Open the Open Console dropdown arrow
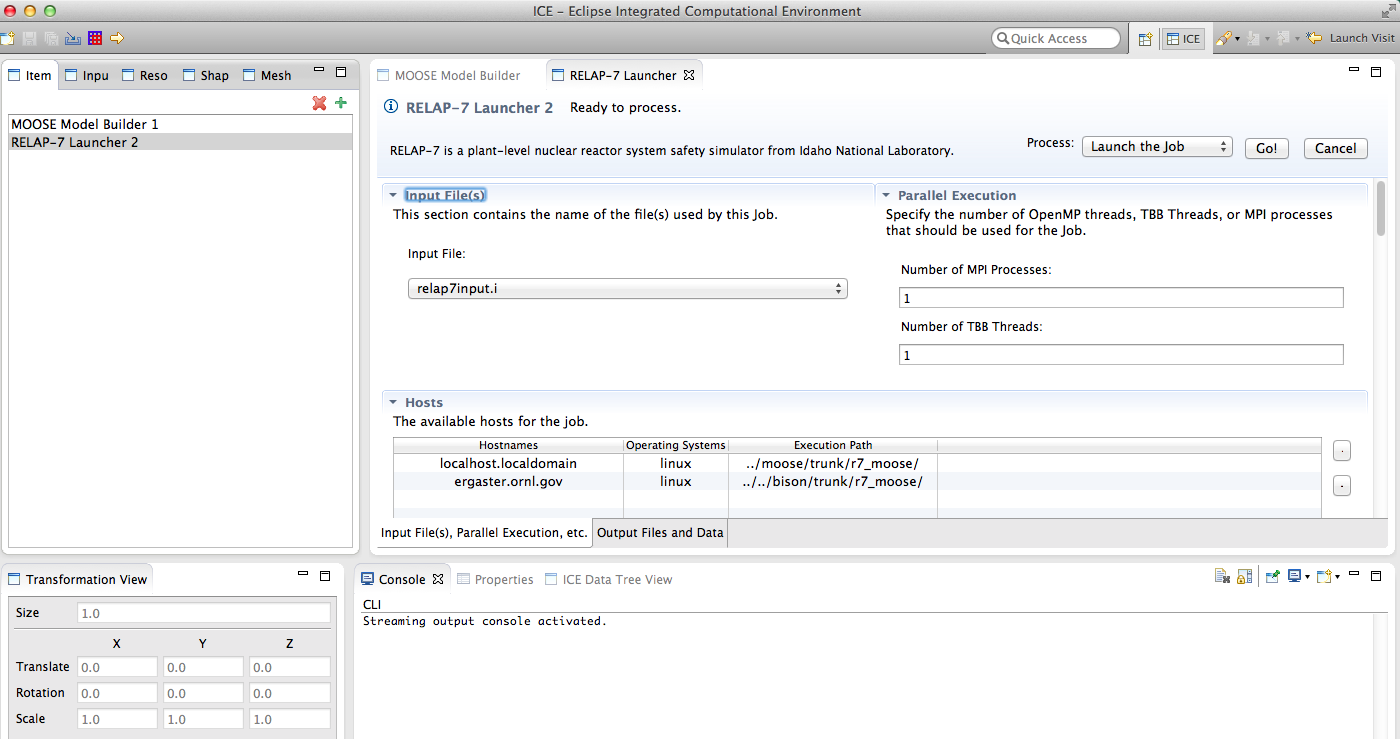Viewport: 1400px width, 739px height. [1338, 577]
